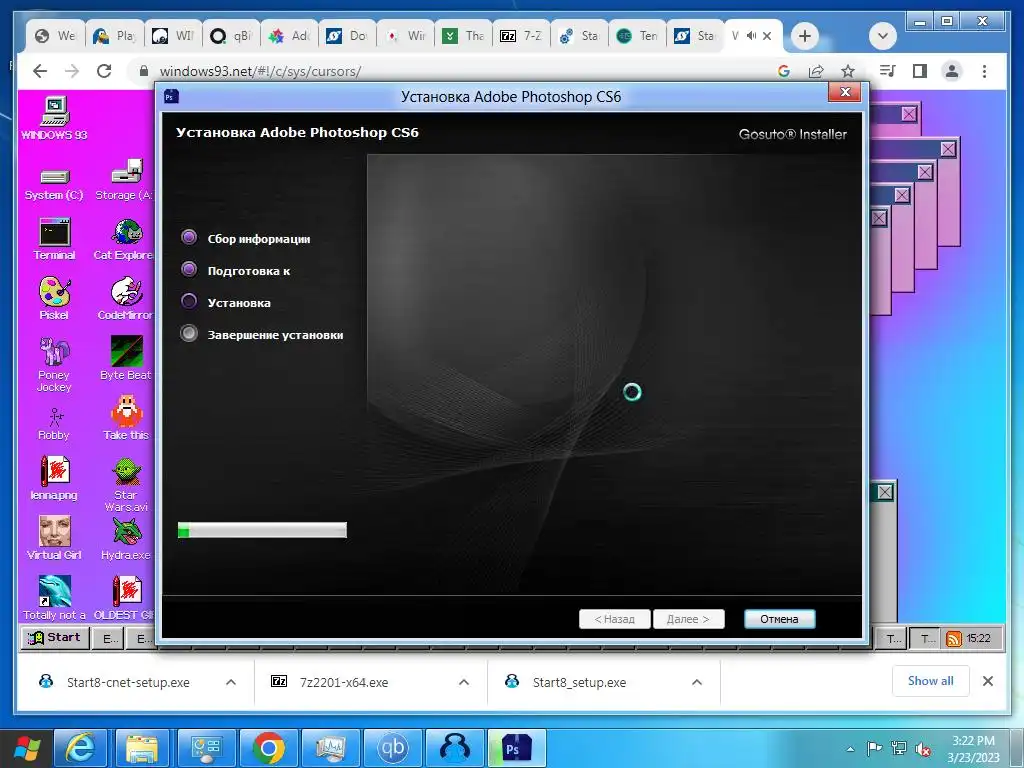
Task: Select the Завершение установки step indicator
Action: [x=189, y=333]
